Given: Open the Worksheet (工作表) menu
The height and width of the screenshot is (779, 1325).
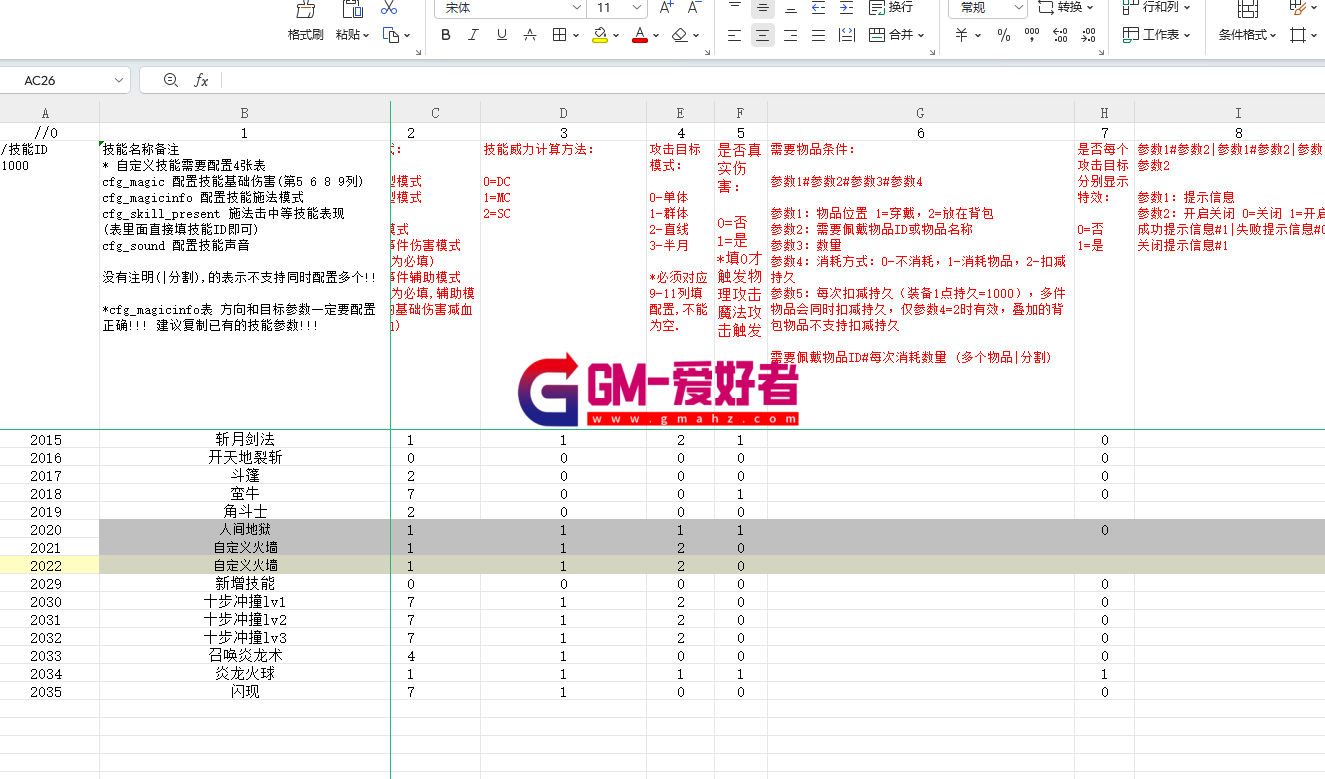Looking at the screenshot, I should click(x=1157, y=35).
